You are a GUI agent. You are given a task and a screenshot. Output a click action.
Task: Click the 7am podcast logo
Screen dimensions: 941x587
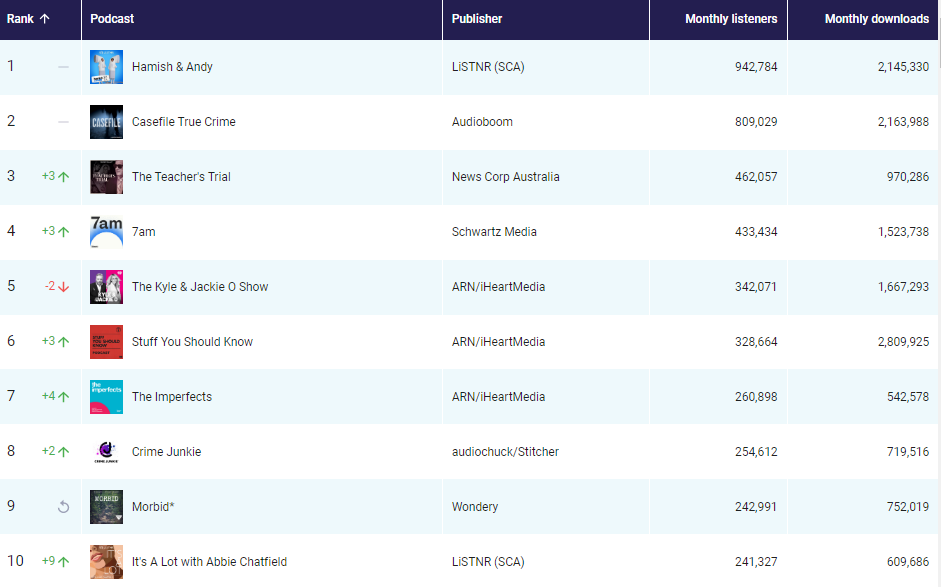106,232
